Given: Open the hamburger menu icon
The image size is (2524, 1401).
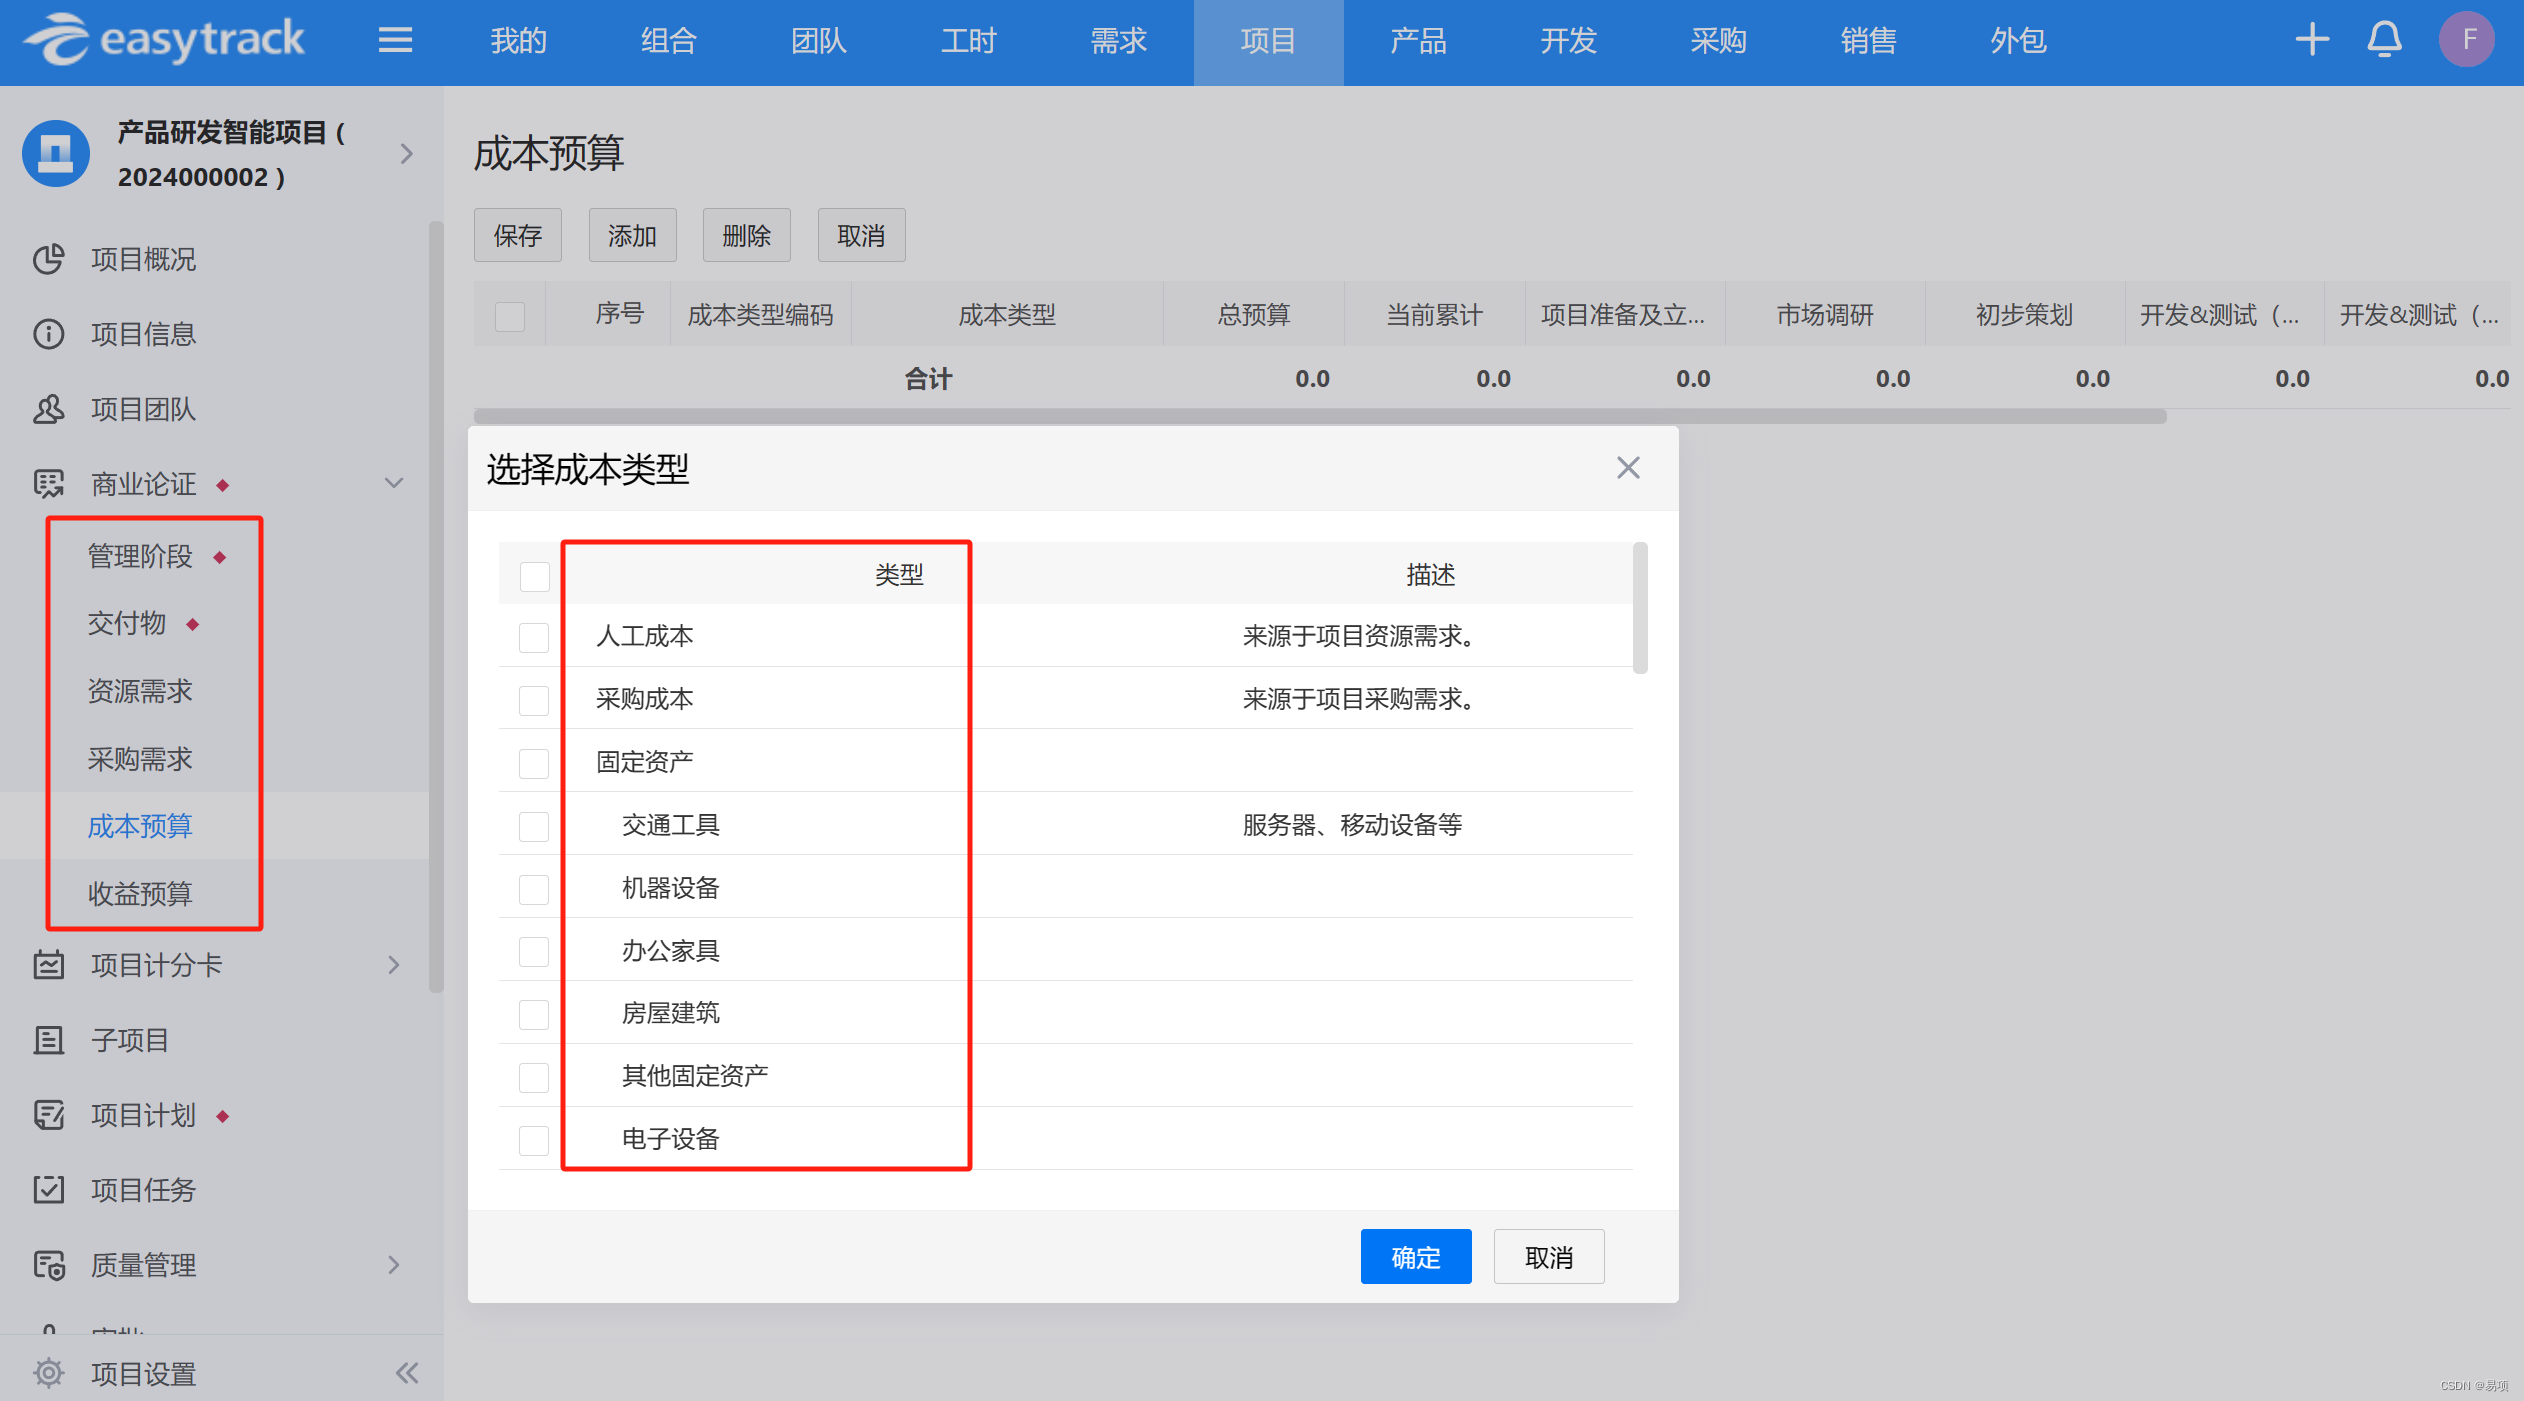Looking at the screenshot, I should [x=395, y=40].
